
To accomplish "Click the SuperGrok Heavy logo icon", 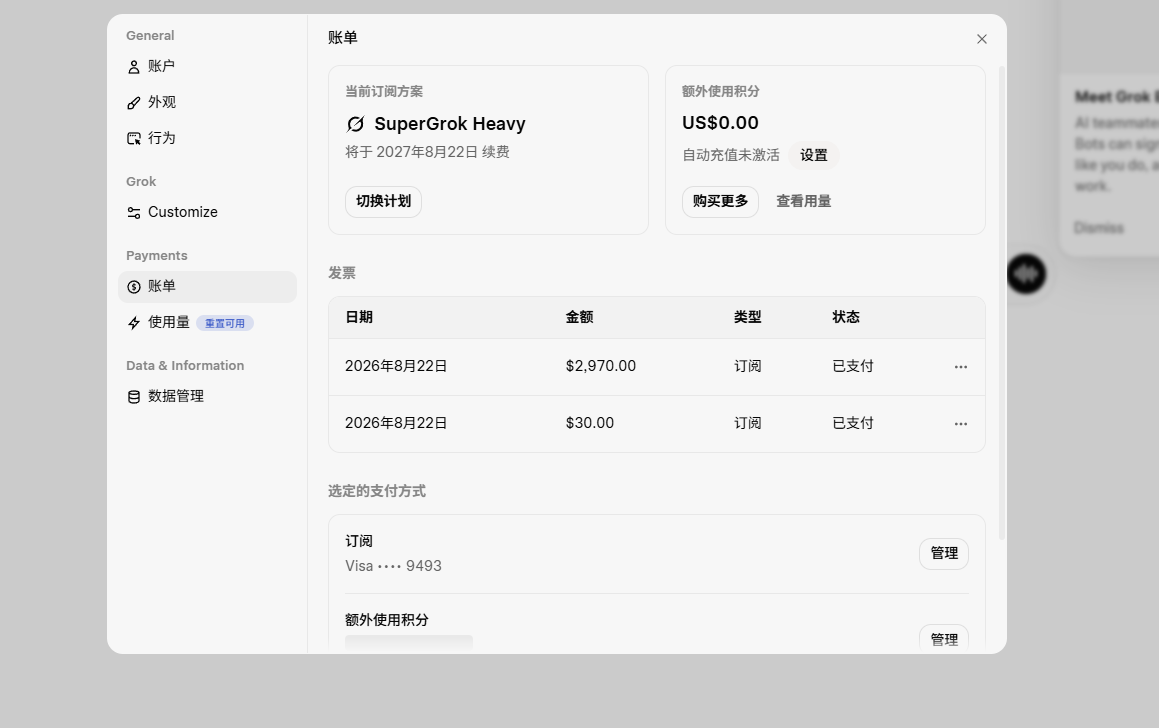I will pos(356,124).
